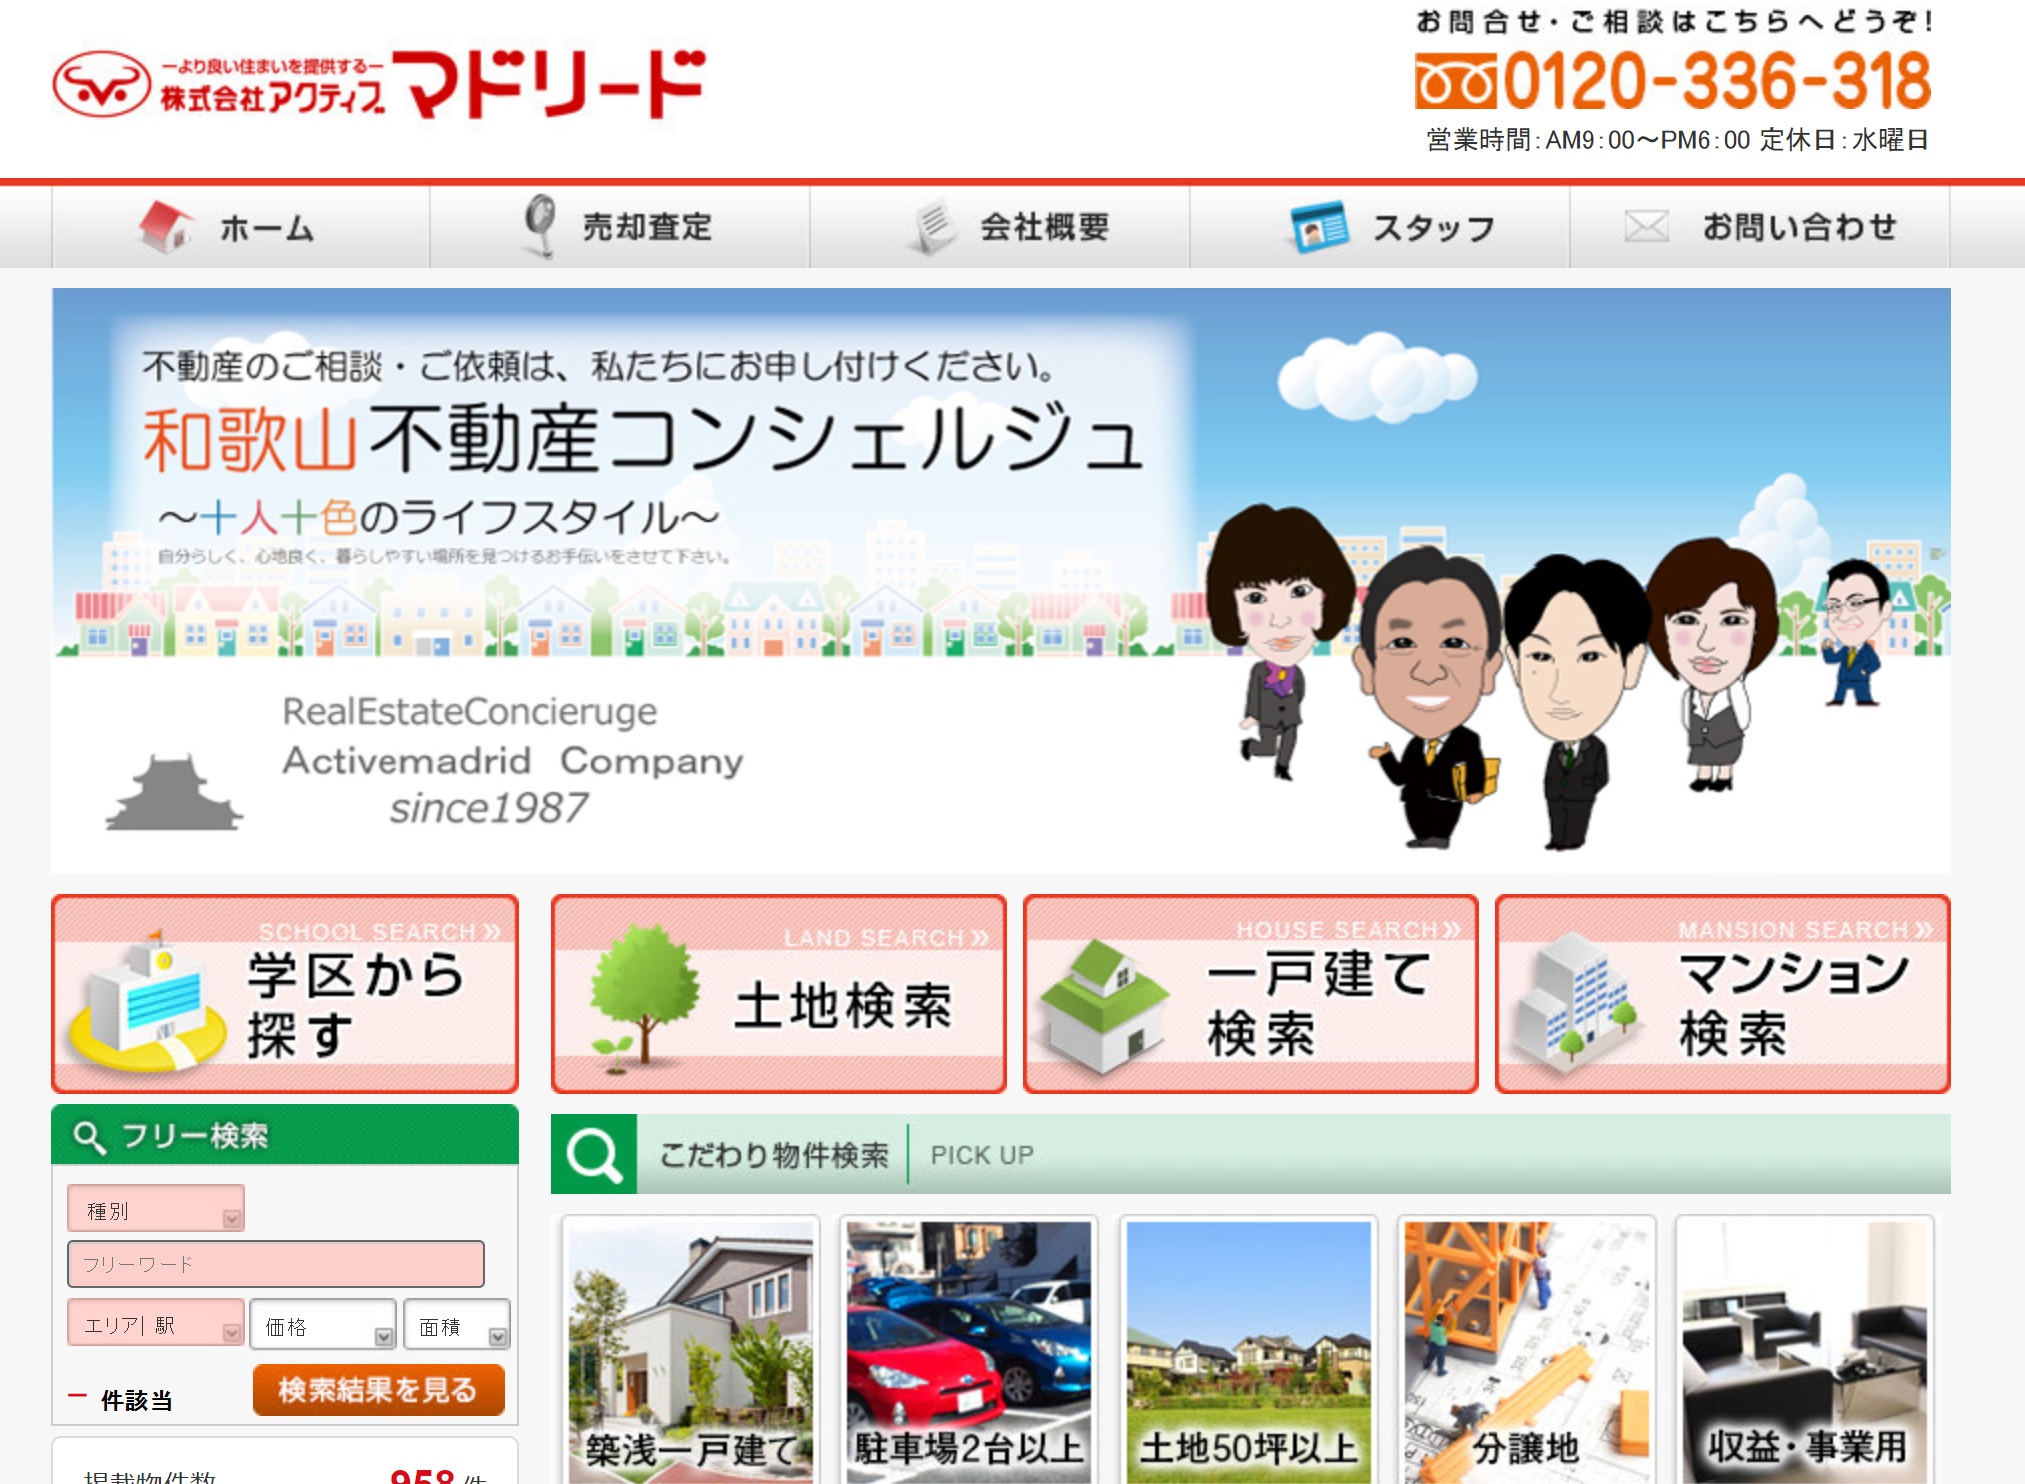2025x1484 pixels.
Task: Open the 会社概要 menu item
Action: click(x=1044, y=227)
